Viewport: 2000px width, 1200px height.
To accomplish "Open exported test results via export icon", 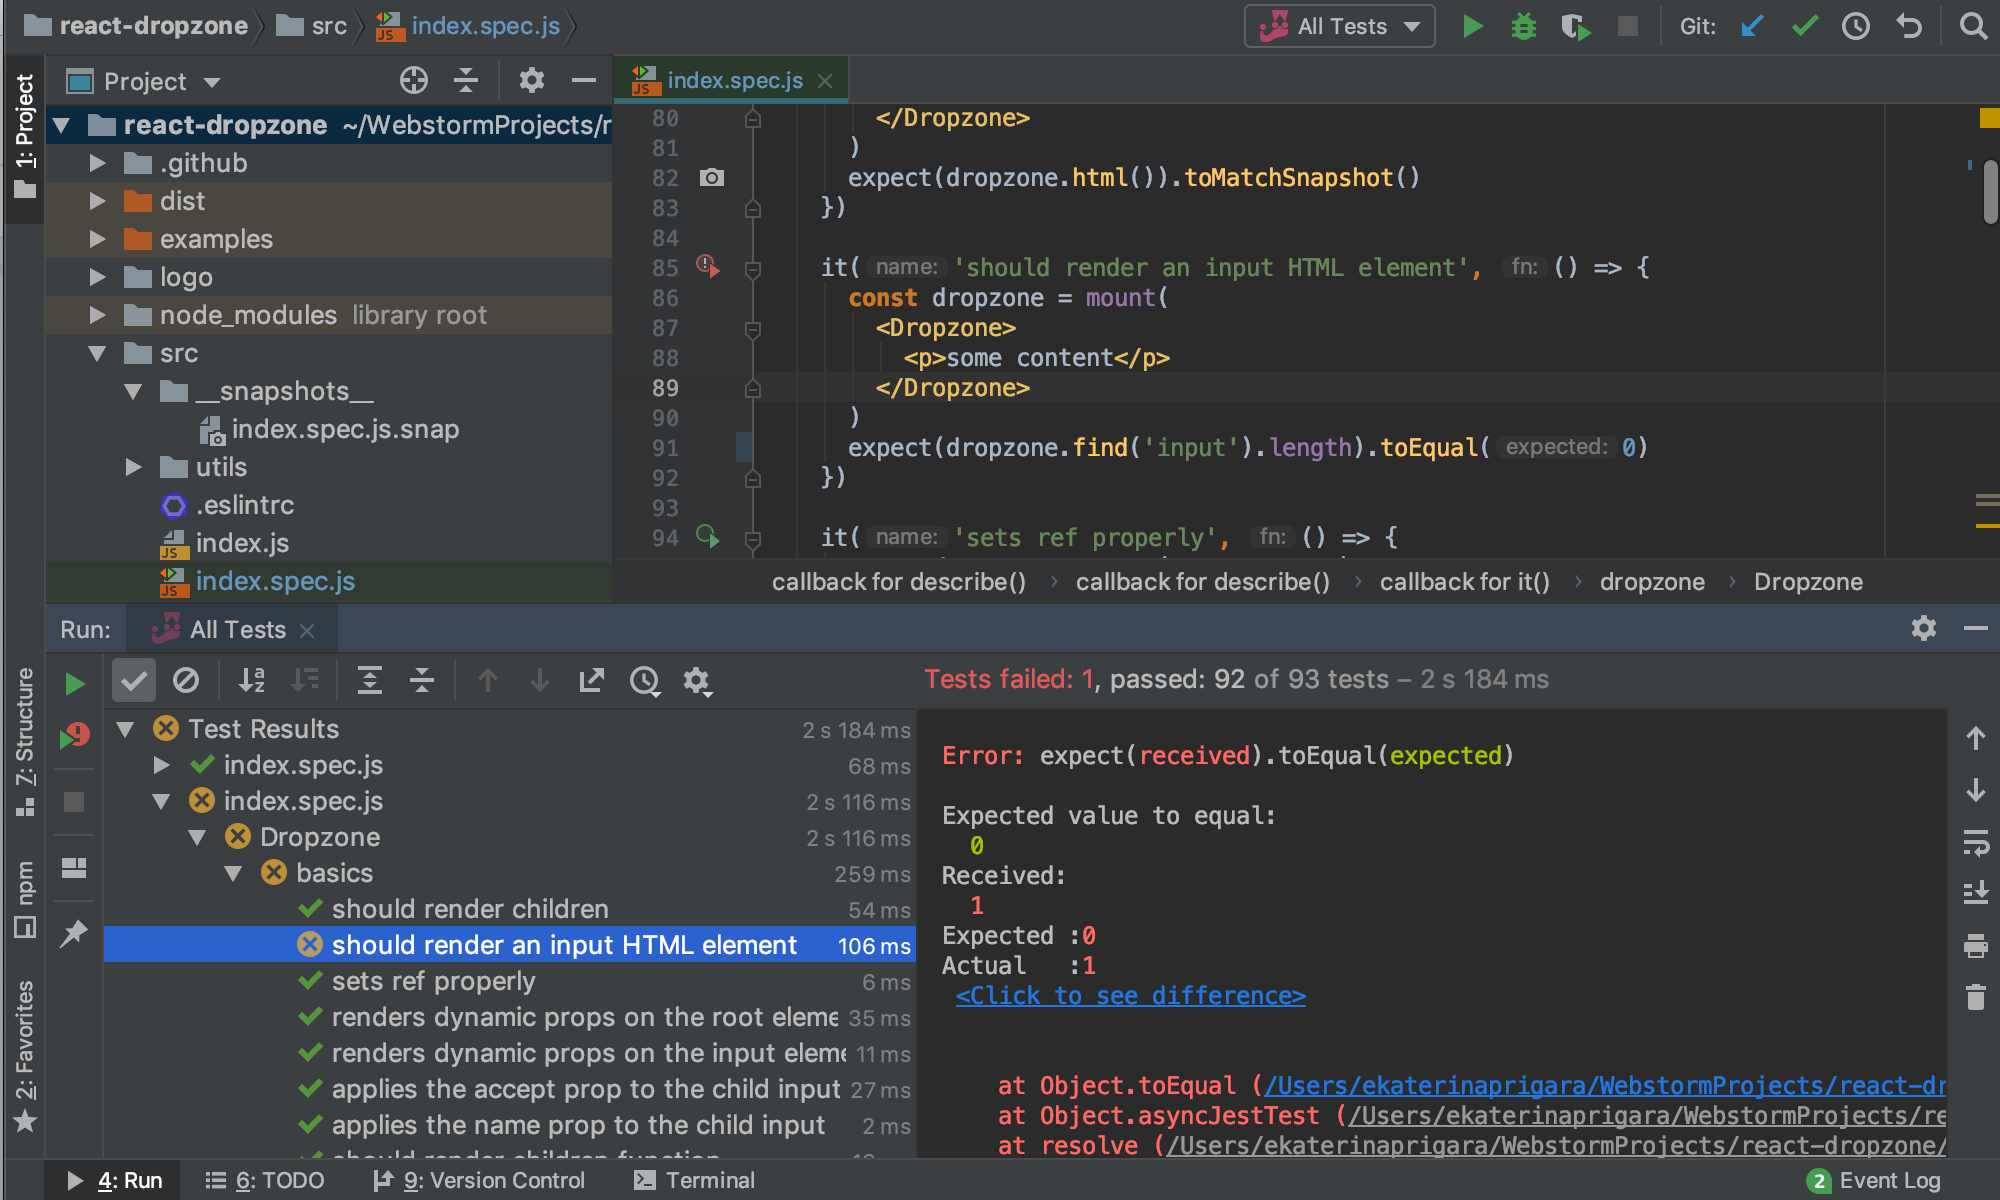I will [592, 681].
